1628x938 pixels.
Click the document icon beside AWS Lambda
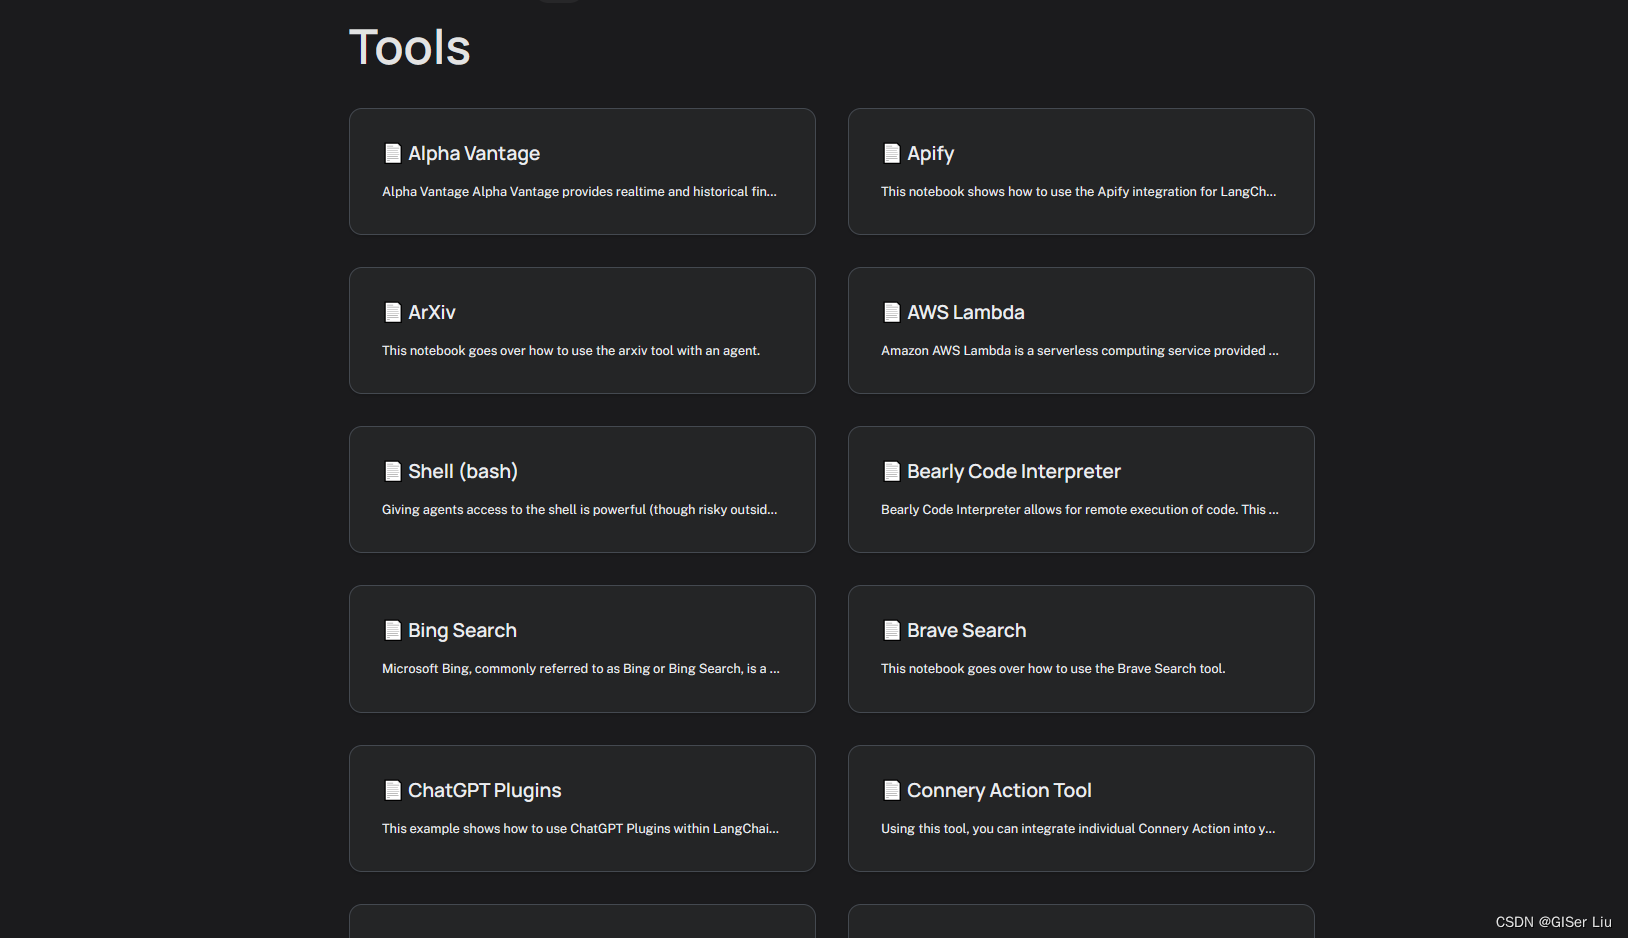(x=892, y=312)
